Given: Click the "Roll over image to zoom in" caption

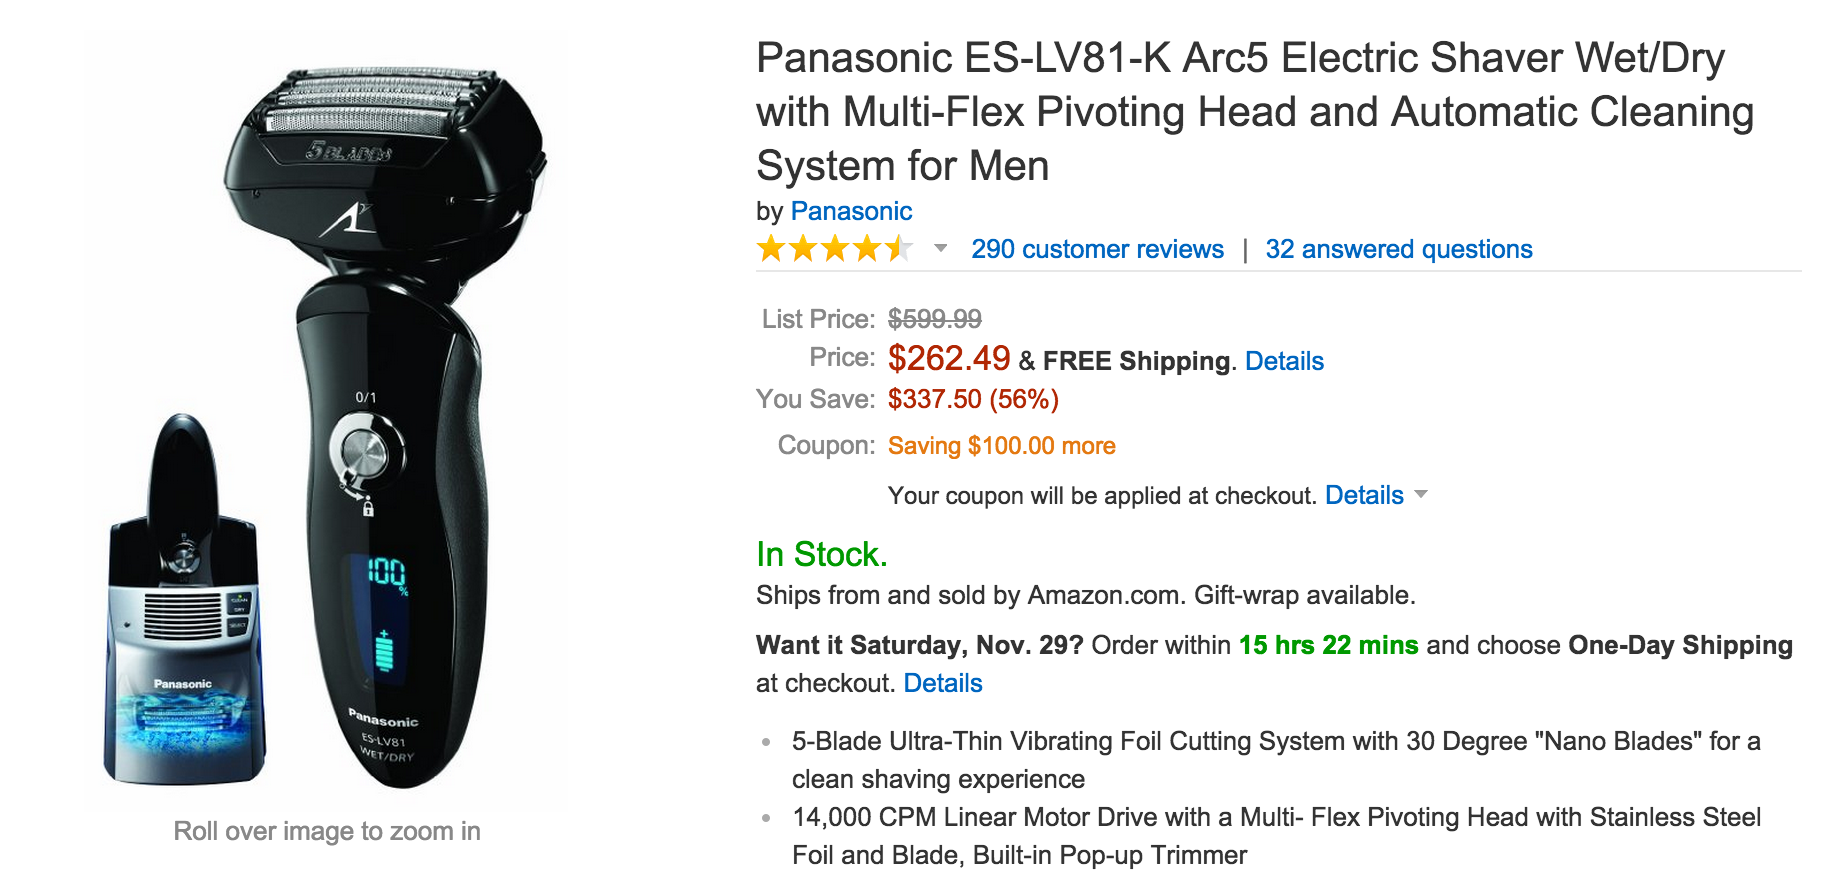Looking at the screenshot, I should click(327, 831).
